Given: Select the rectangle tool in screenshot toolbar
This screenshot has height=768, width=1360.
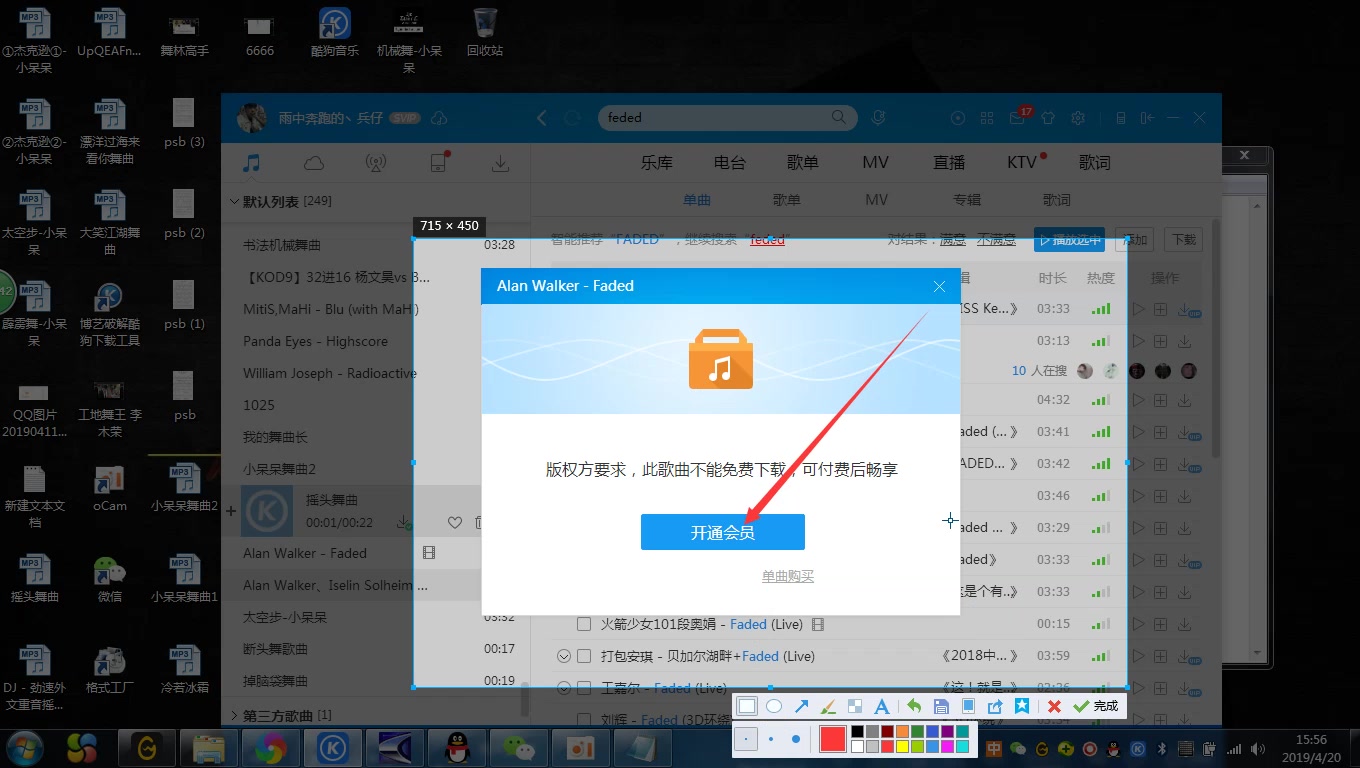Looking at the screenshot, I should coord(747,706).
